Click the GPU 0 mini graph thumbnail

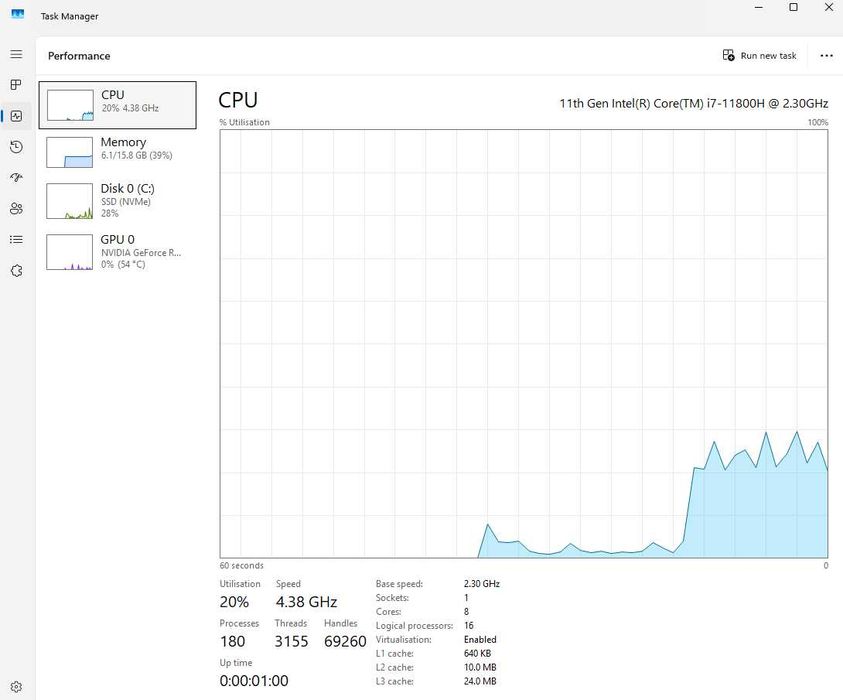pos(69,252)
